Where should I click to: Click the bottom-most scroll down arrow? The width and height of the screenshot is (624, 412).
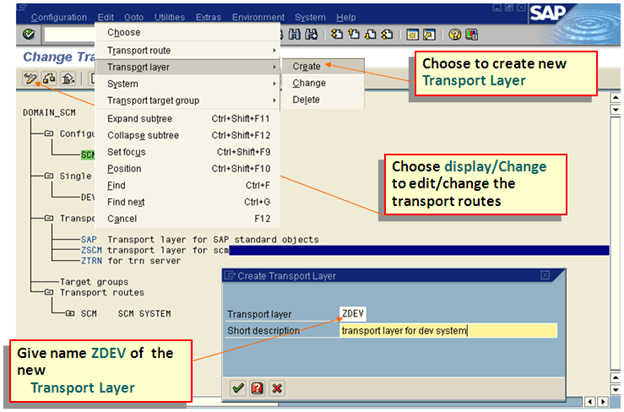coord(615,390)
